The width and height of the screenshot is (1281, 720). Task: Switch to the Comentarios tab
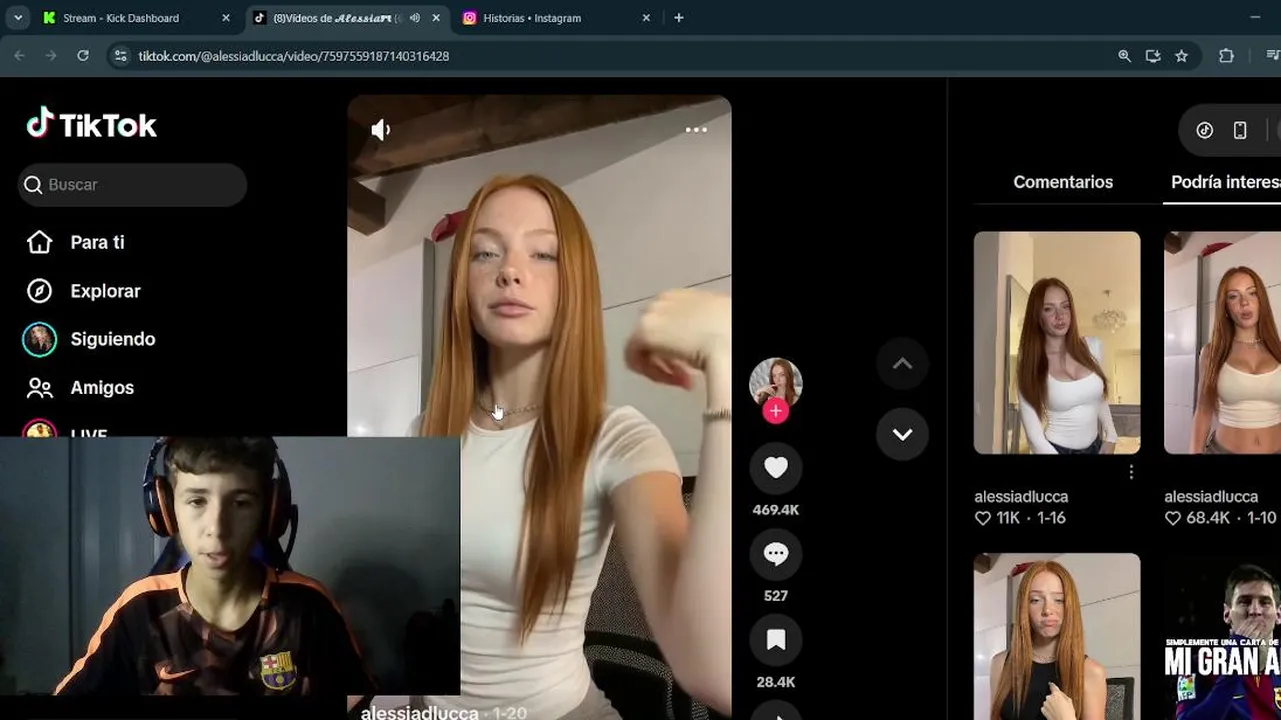1063,182
